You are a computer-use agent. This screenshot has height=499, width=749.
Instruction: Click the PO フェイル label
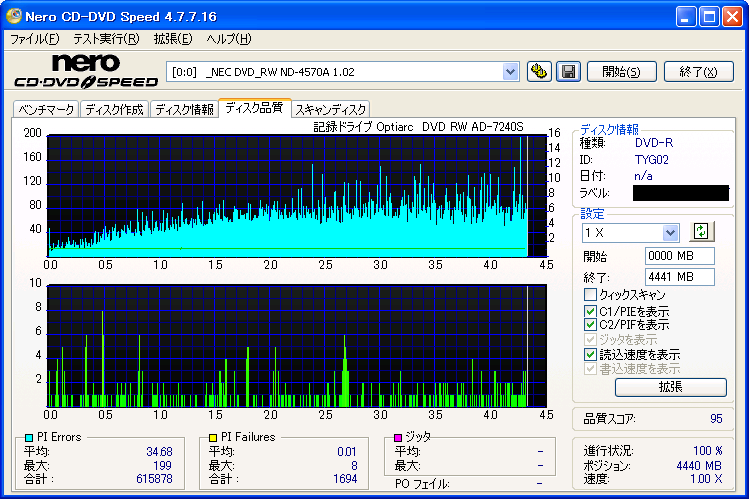click(422, 484)
